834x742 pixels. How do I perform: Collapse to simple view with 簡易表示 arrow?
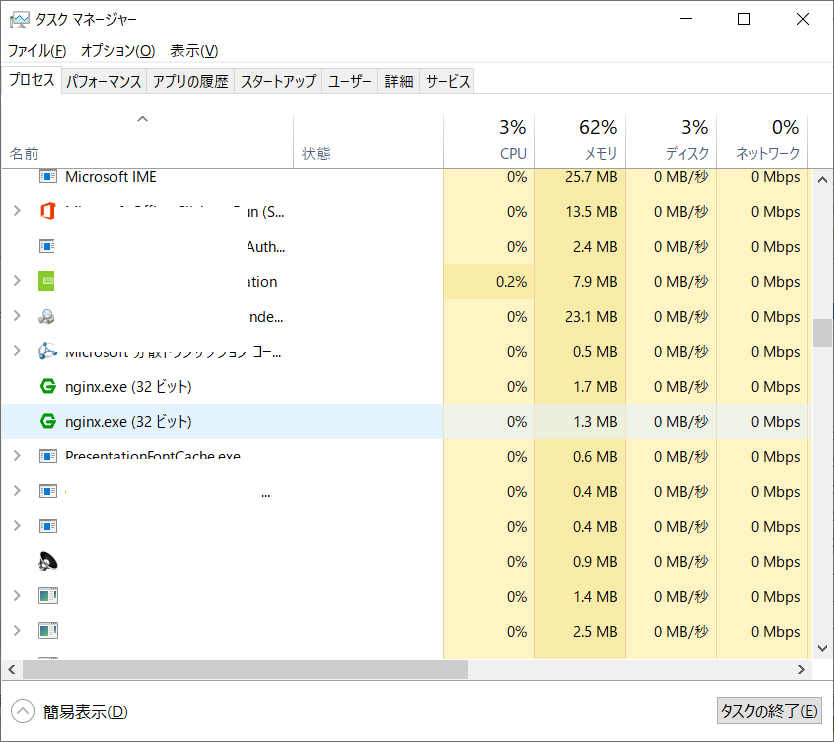23,711
